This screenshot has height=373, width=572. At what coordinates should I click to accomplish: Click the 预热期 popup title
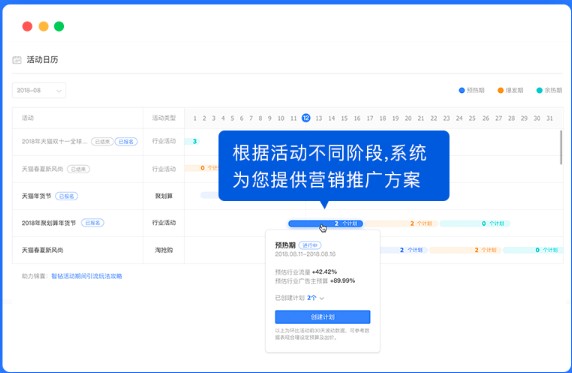285,245
